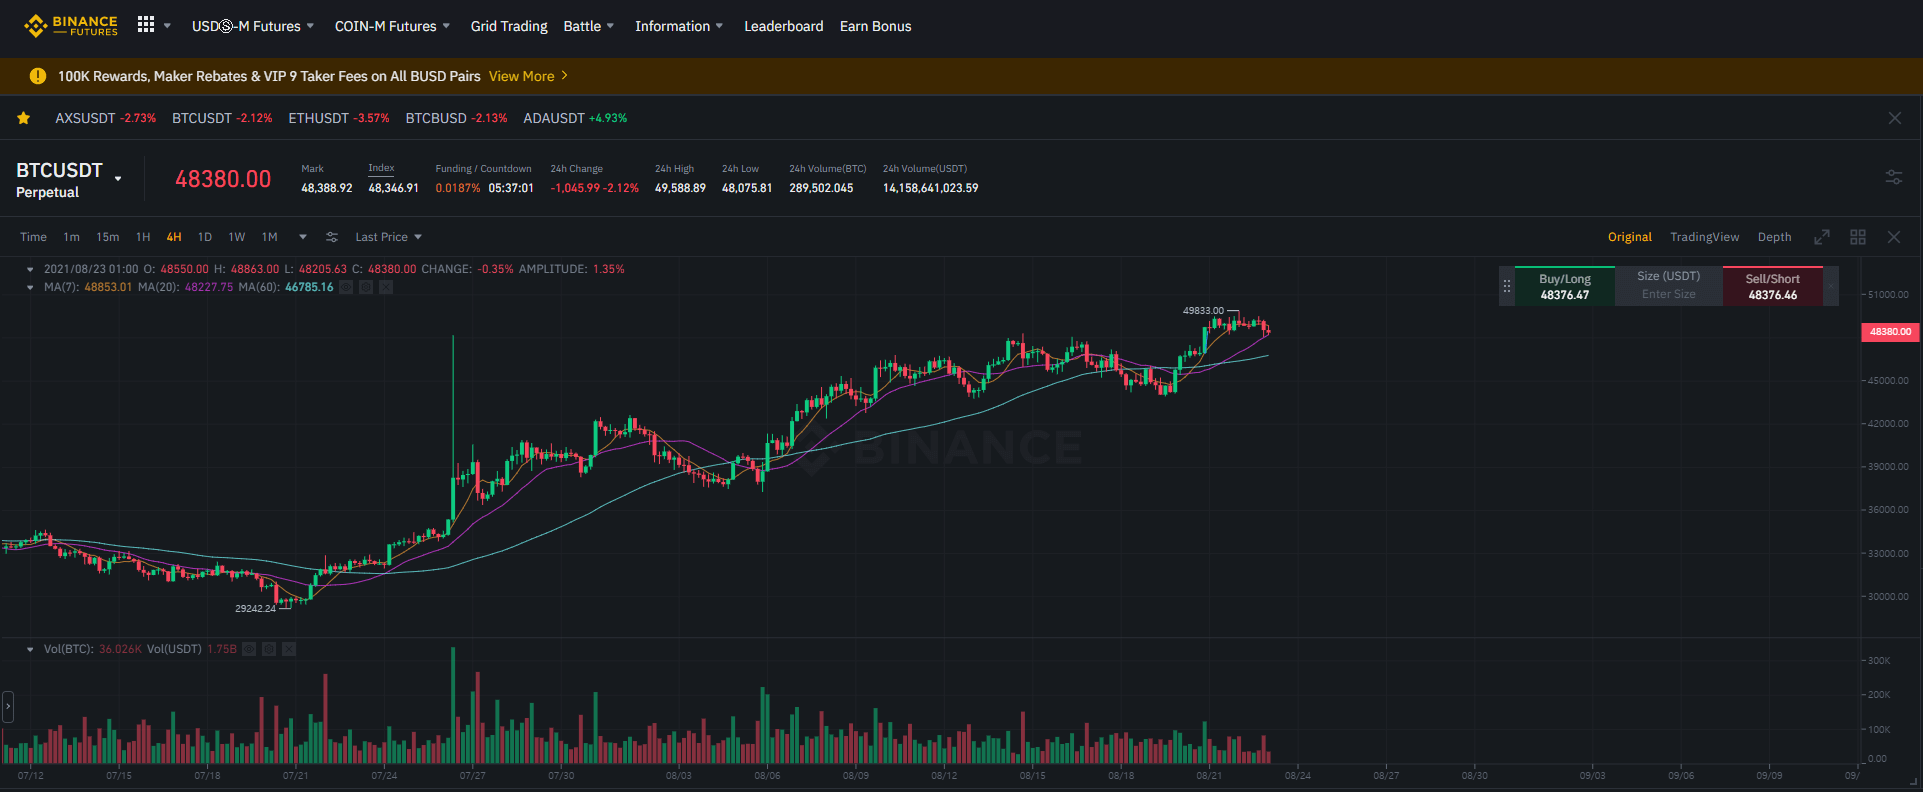Collapse the MA indicator legend row
This screenshot has width=1923, height=792.
pyautogui.click(x=30, y=287)
